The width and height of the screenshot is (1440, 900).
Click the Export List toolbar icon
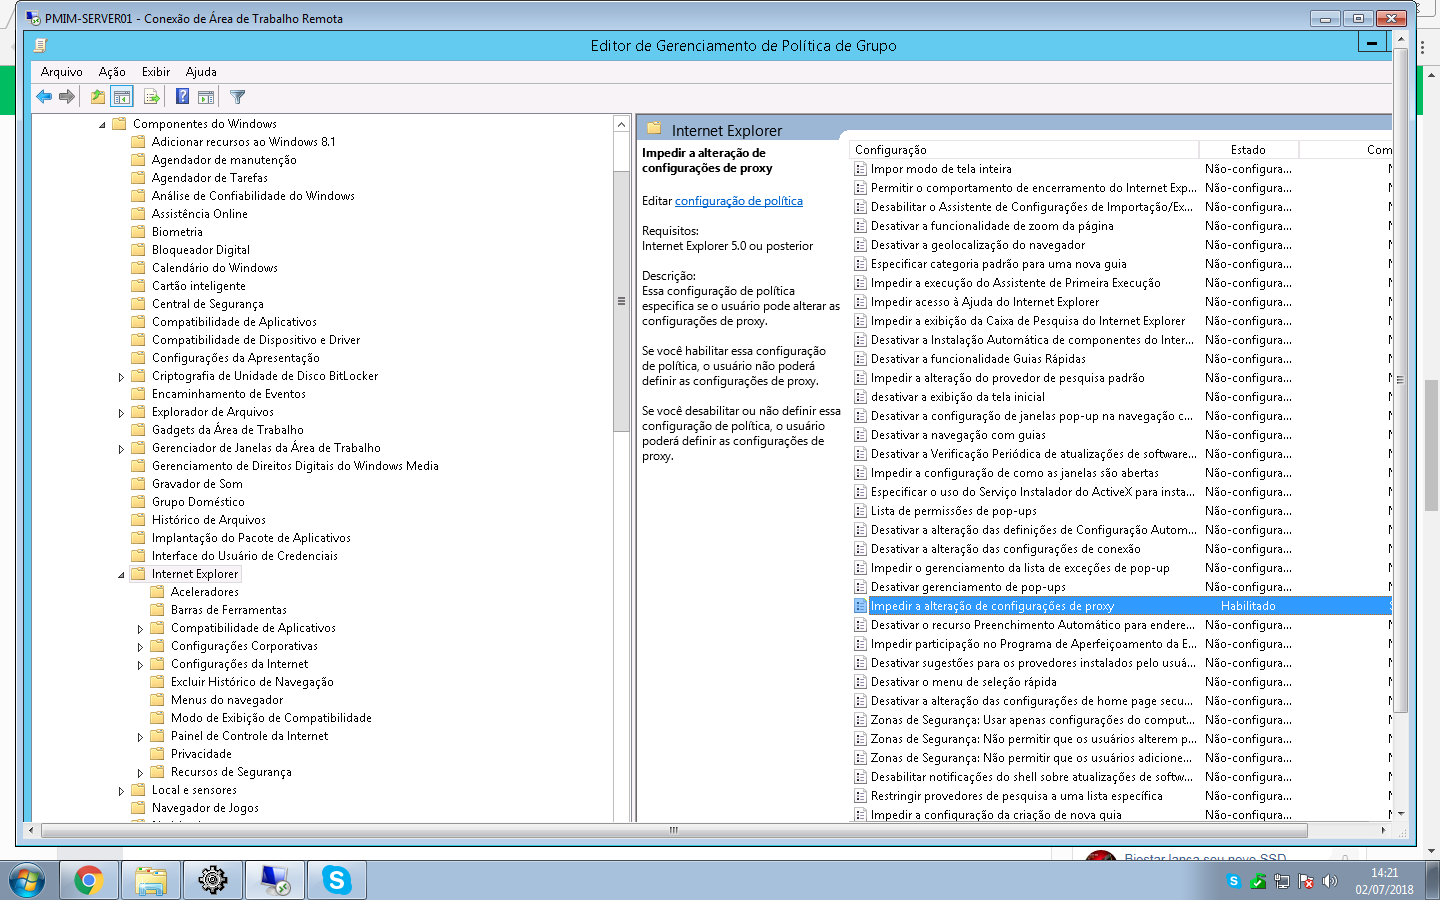pos(152,97)
